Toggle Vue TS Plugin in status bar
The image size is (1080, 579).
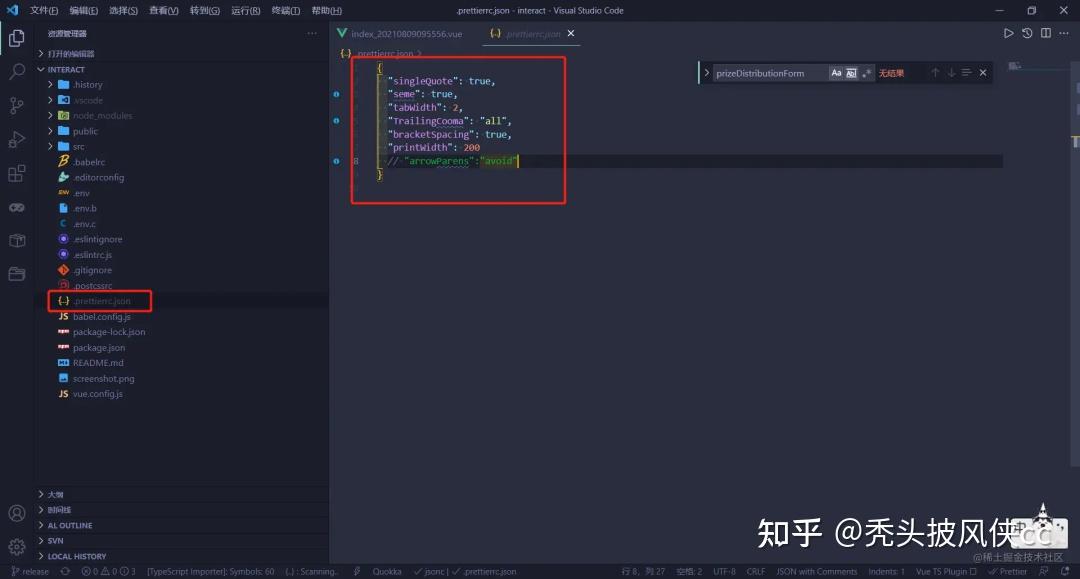946,571
